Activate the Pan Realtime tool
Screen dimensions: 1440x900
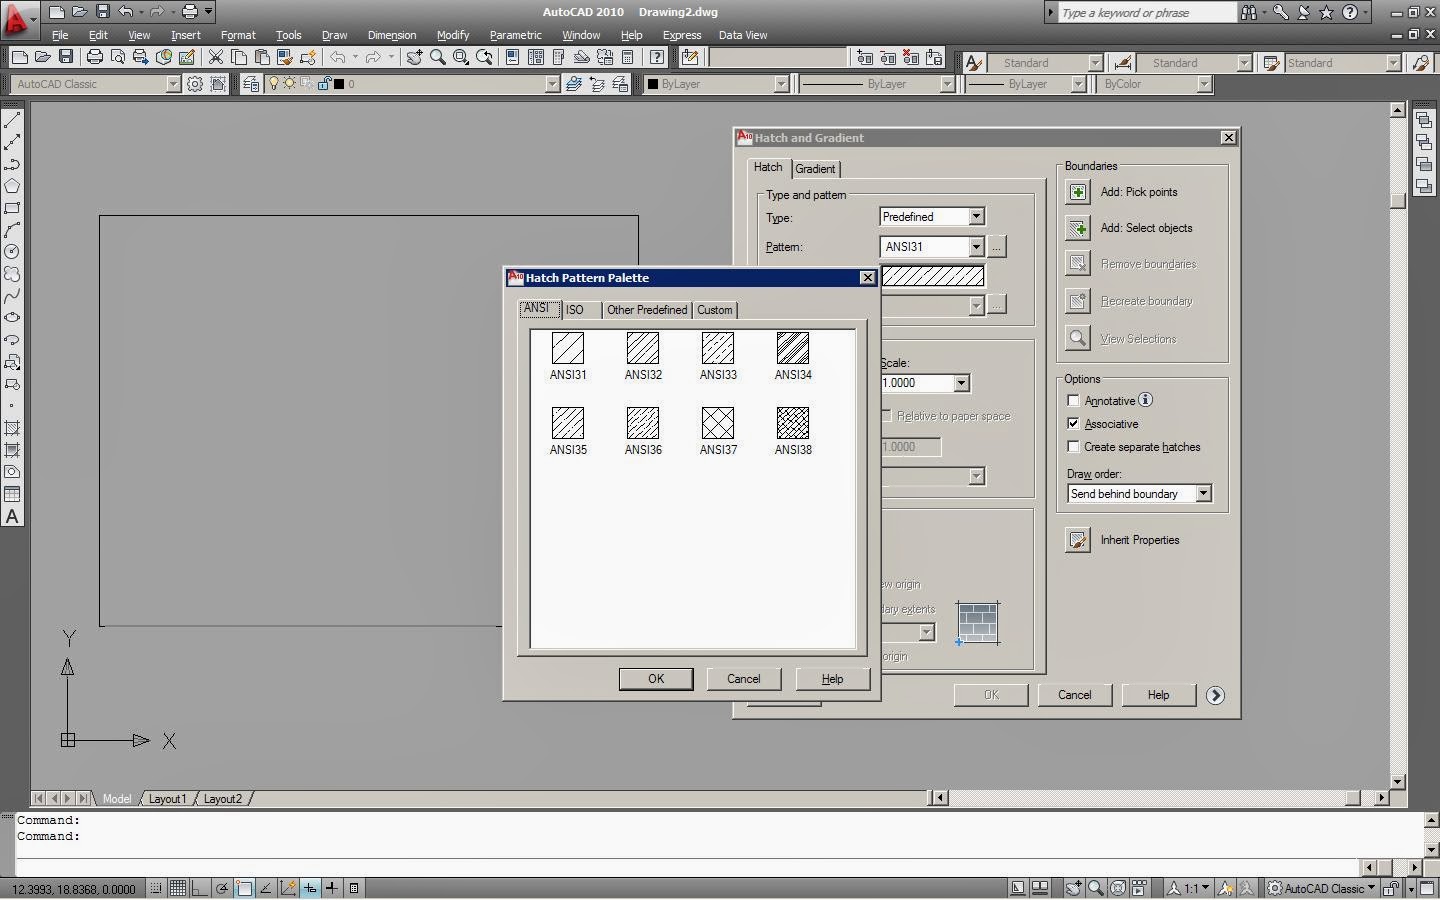414,57
